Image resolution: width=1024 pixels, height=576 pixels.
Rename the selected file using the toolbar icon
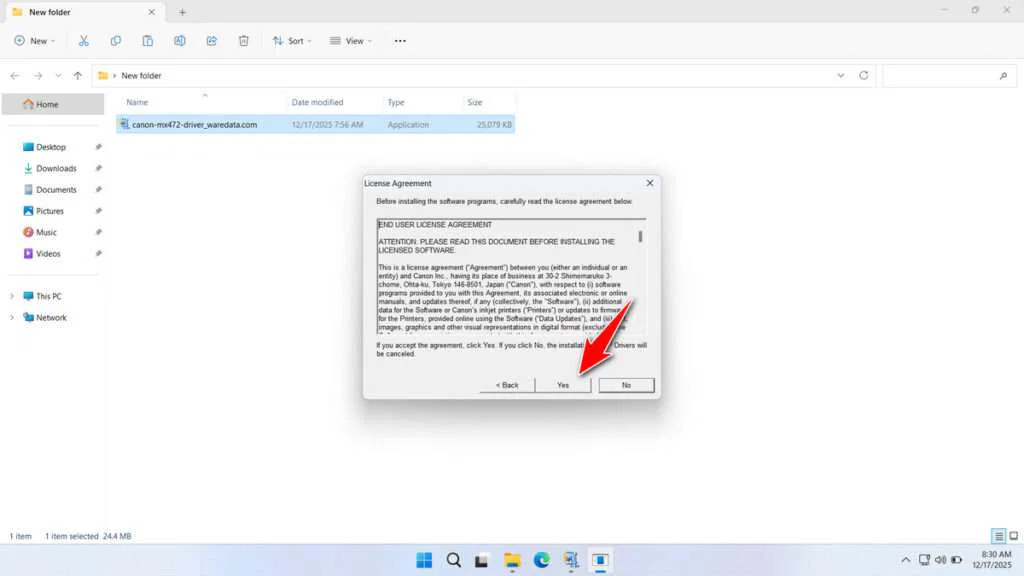click(x=180, y=40)
